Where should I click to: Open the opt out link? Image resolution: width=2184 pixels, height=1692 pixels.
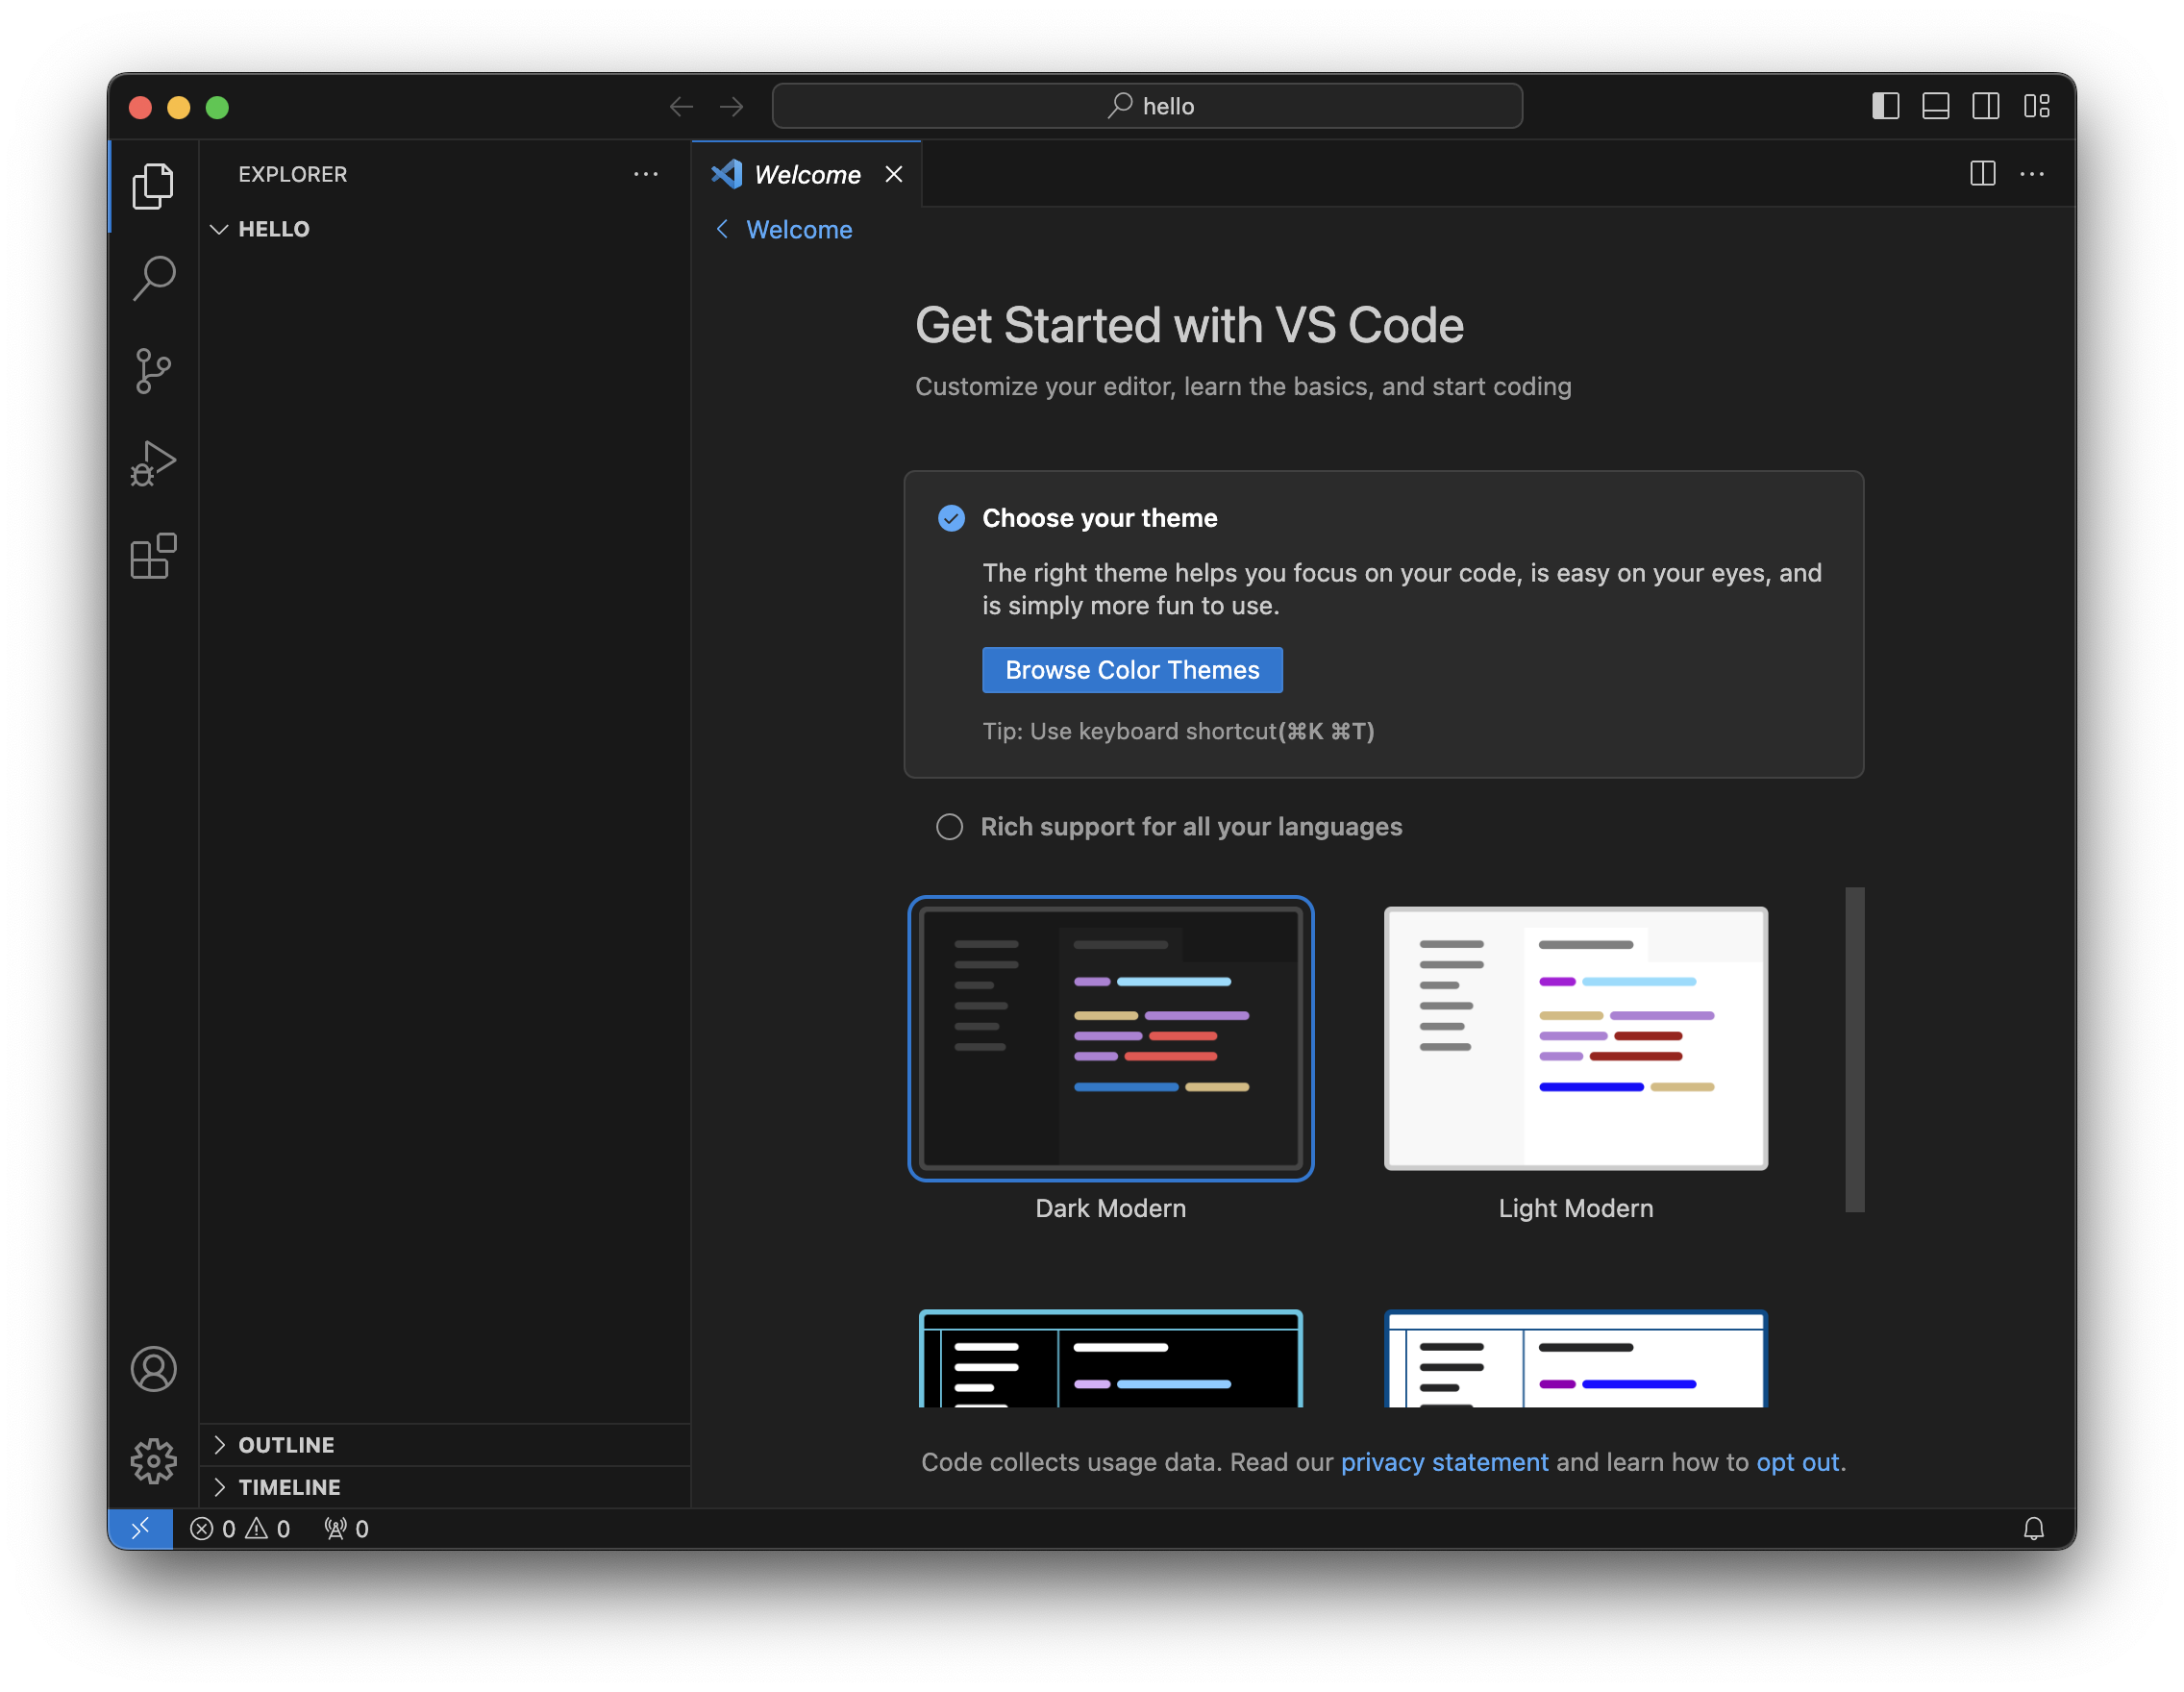[x=1798, y=1462]
